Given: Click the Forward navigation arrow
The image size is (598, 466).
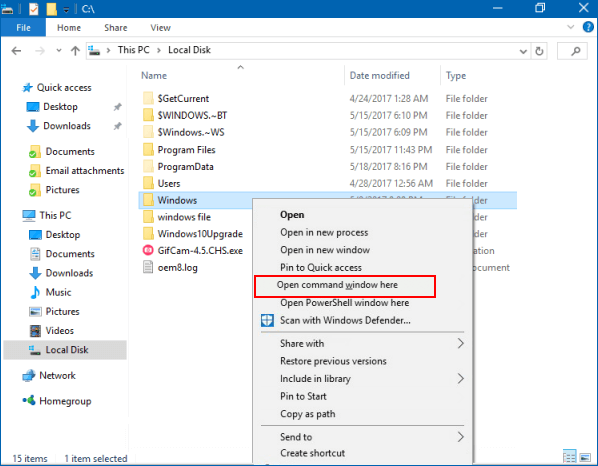Looking at the screenshot, I should (40, 50).
